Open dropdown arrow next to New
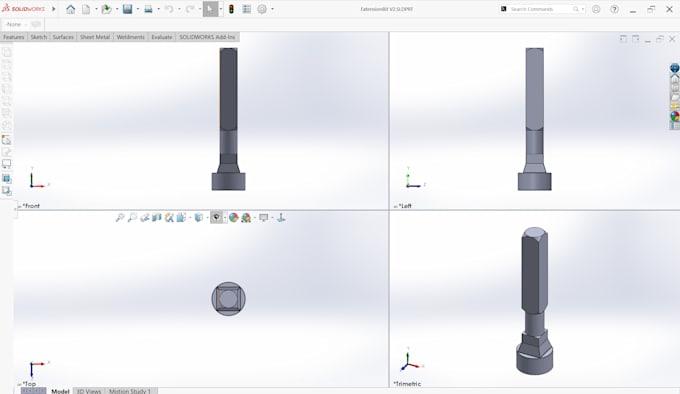Screen dimensions: 680x394 coord(96,9)
